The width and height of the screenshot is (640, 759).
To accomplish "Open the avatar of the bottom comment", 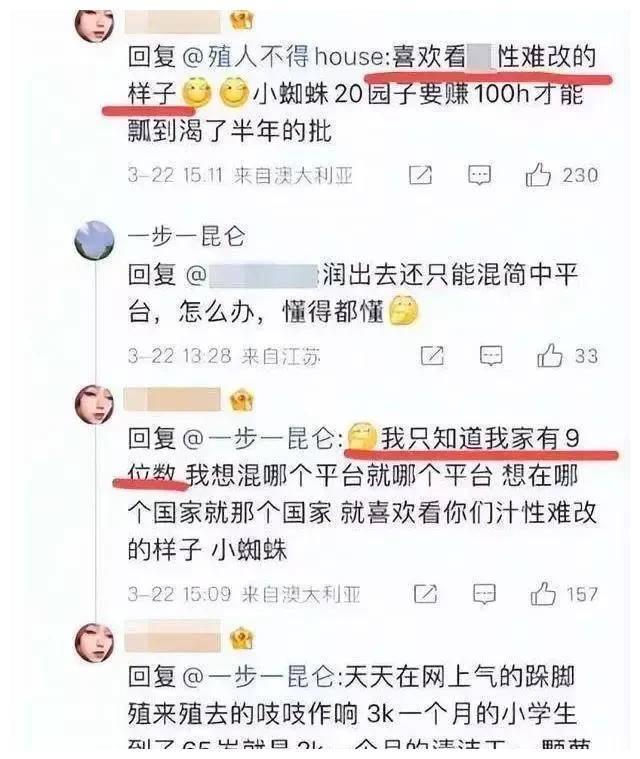I will tap(94, 643).
